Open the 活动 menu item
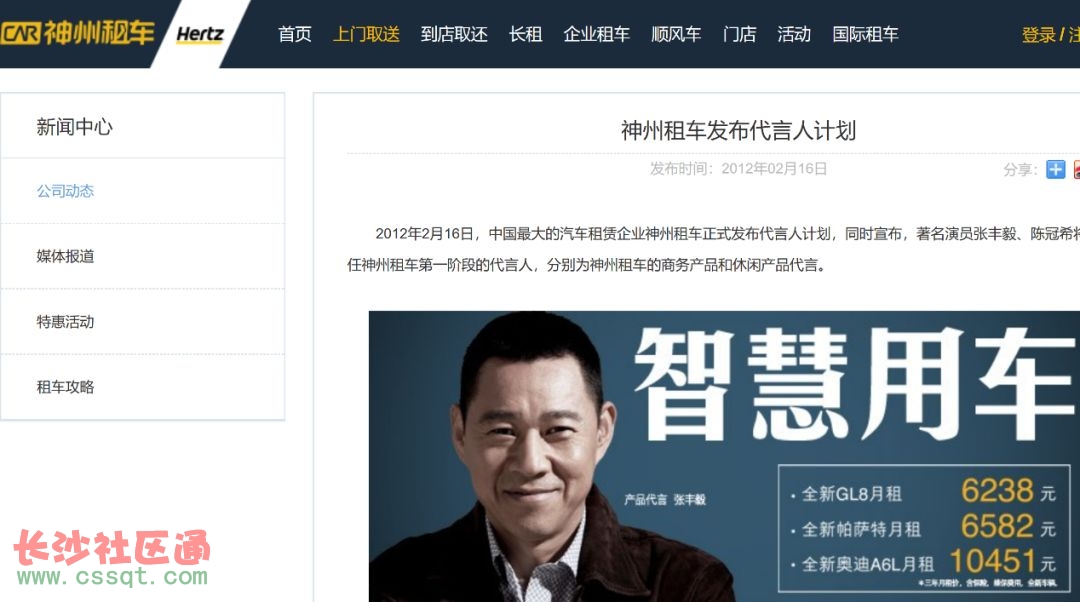Screen dimensions: 1080x602 coord(794,34)
